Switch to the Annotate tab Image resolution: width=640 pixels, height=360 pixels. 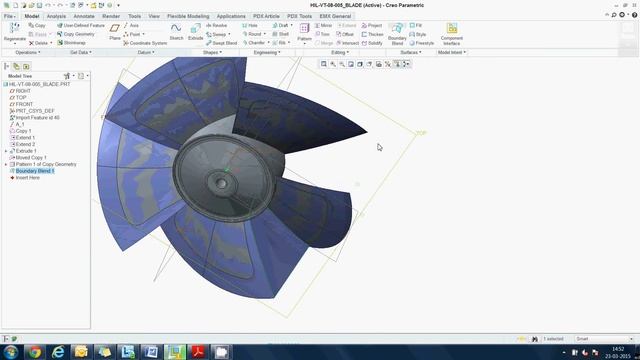pos(84,16)
